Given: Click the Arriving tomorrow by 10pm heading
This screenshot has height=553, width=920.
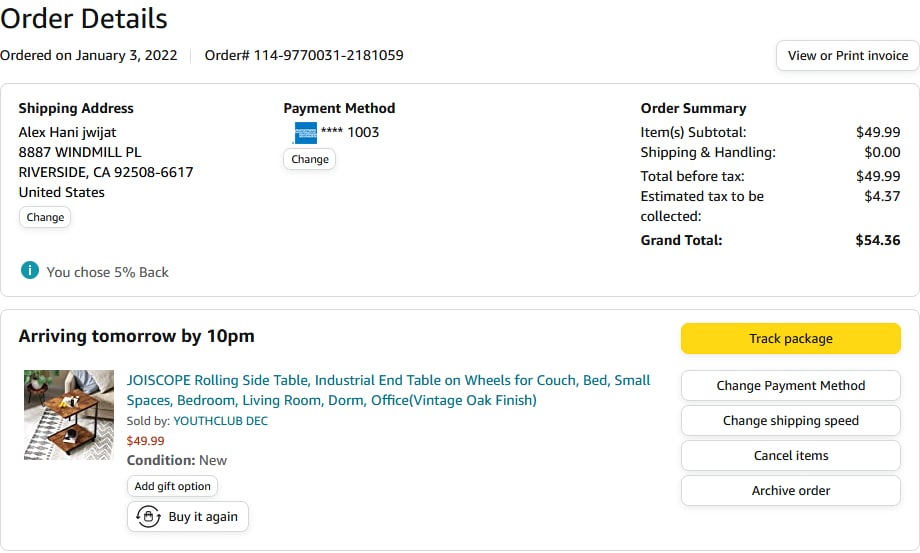Looking at the screenshot, I should [x=136, y=336].
